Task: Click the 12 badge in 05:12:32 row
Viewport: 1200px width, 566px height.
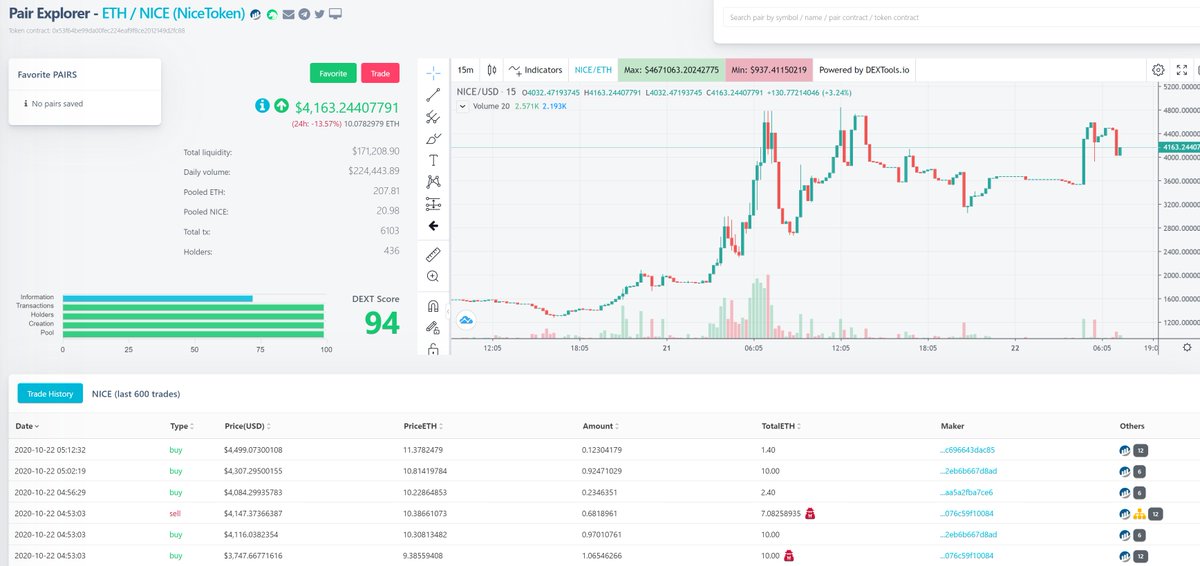Action: click(x=1141, y=450)
